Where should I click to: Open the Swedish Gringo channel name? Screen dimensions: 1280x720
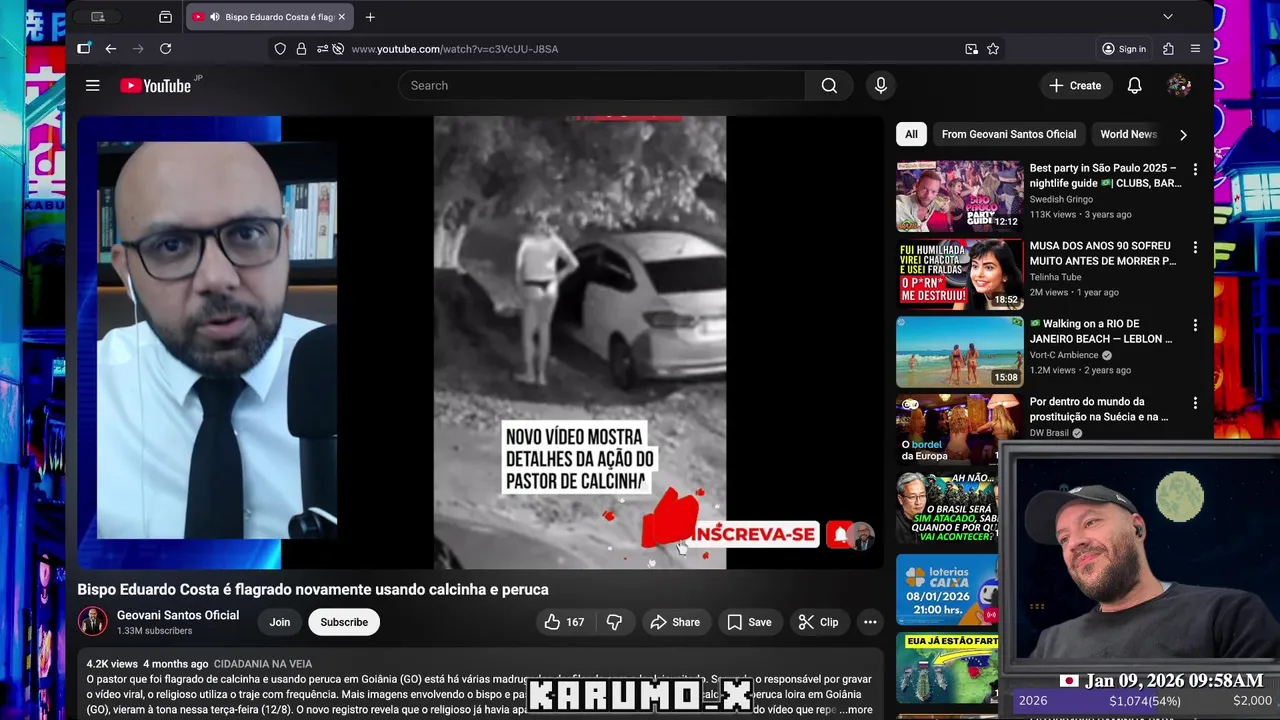tap(1061, 200)
